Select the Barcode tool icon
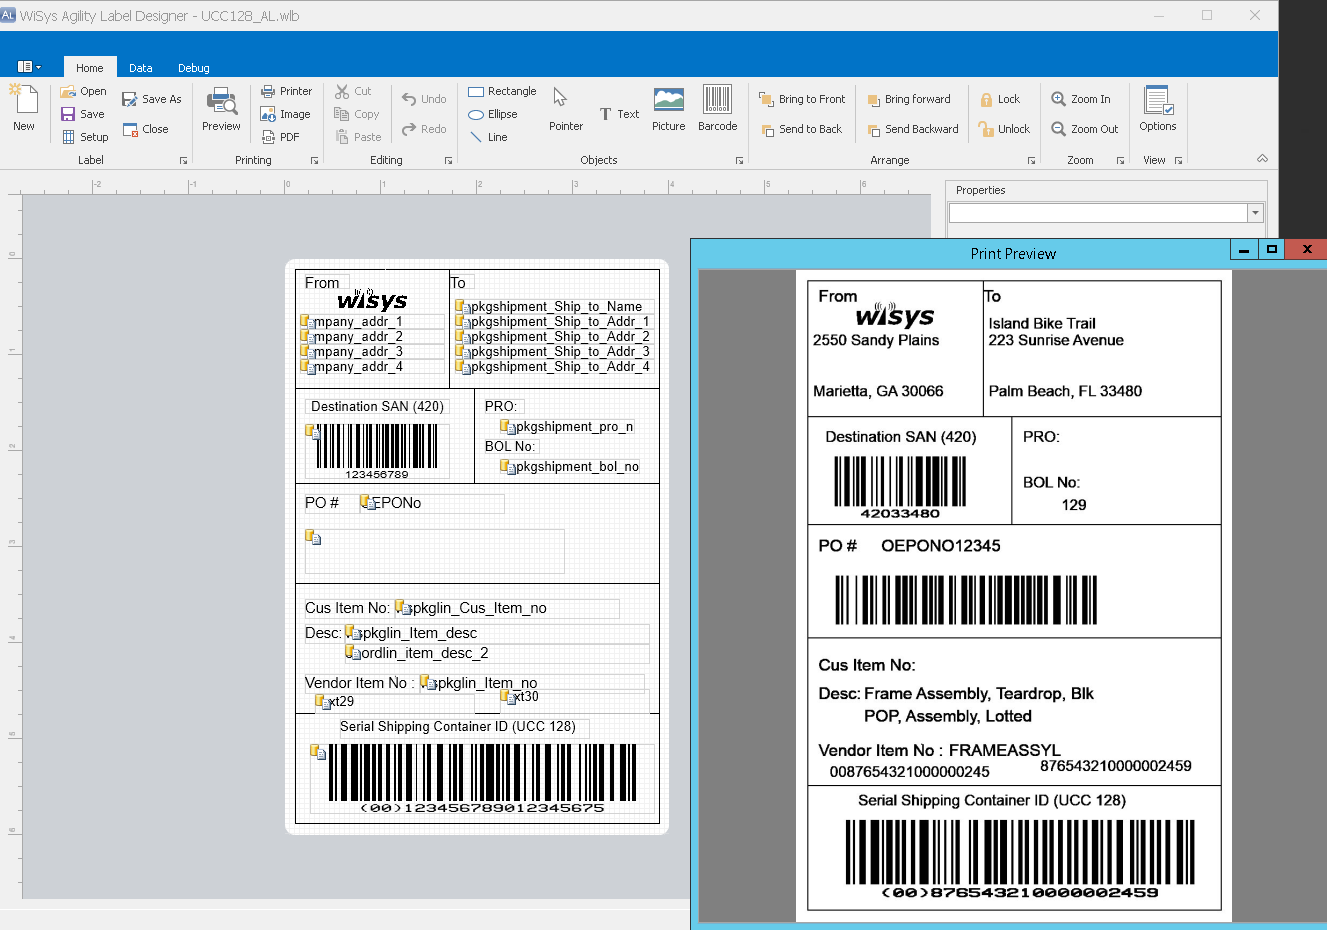Image resolution: width=1327 pixels, height=930 pixels. (717, 108)
